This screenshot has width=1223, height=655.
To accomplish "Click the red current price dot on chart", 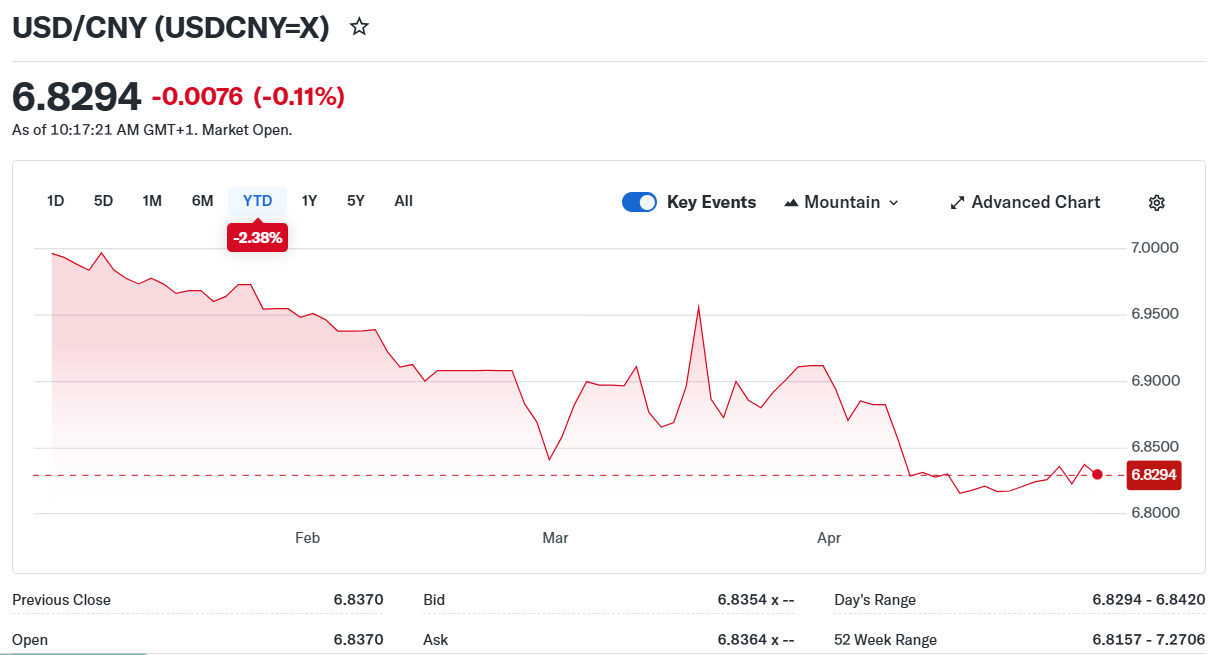I will click(x=1097, y=474).
